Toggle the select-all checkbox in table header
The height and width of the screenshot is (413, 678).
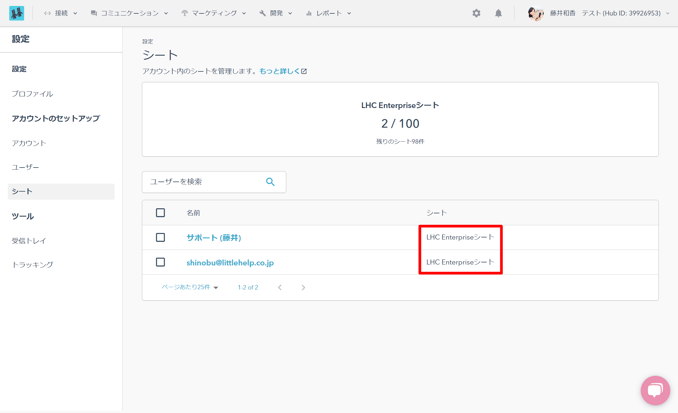tap(160, 213)
